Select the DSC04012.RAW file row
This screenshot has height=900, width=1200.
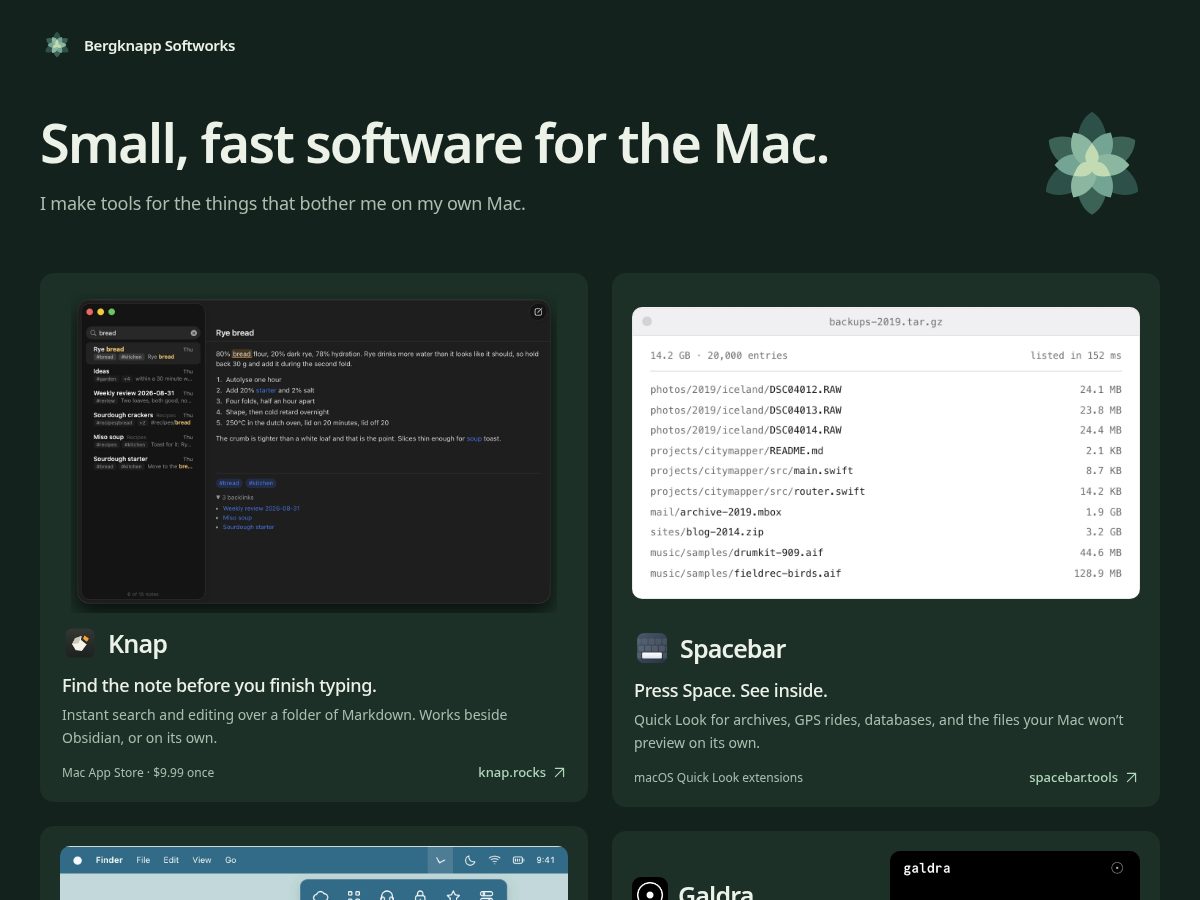pos(886,389)
